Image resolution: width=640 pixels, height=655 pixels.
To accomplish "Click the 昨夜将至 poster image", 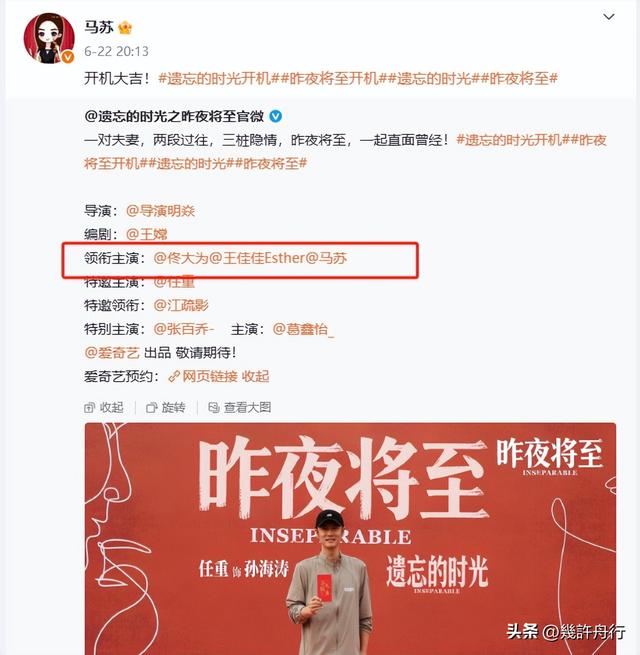I will click(350, 538).
